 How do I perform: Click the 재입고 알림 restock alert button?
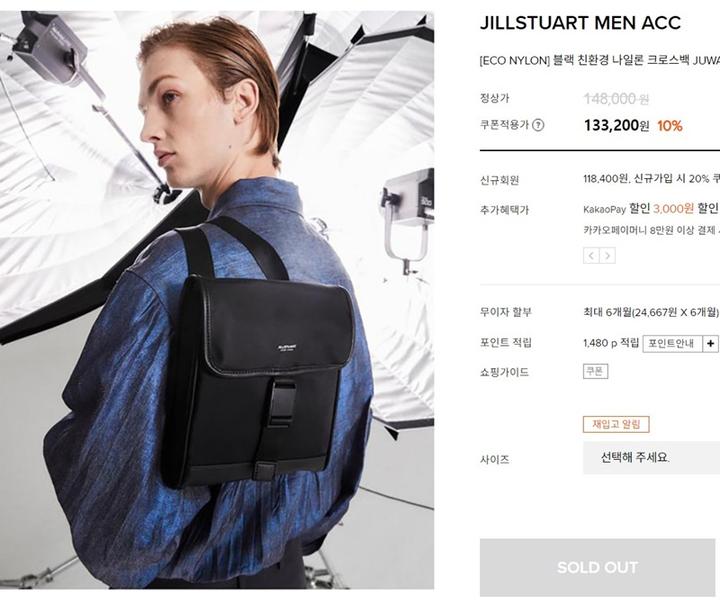tap(616, 424)
